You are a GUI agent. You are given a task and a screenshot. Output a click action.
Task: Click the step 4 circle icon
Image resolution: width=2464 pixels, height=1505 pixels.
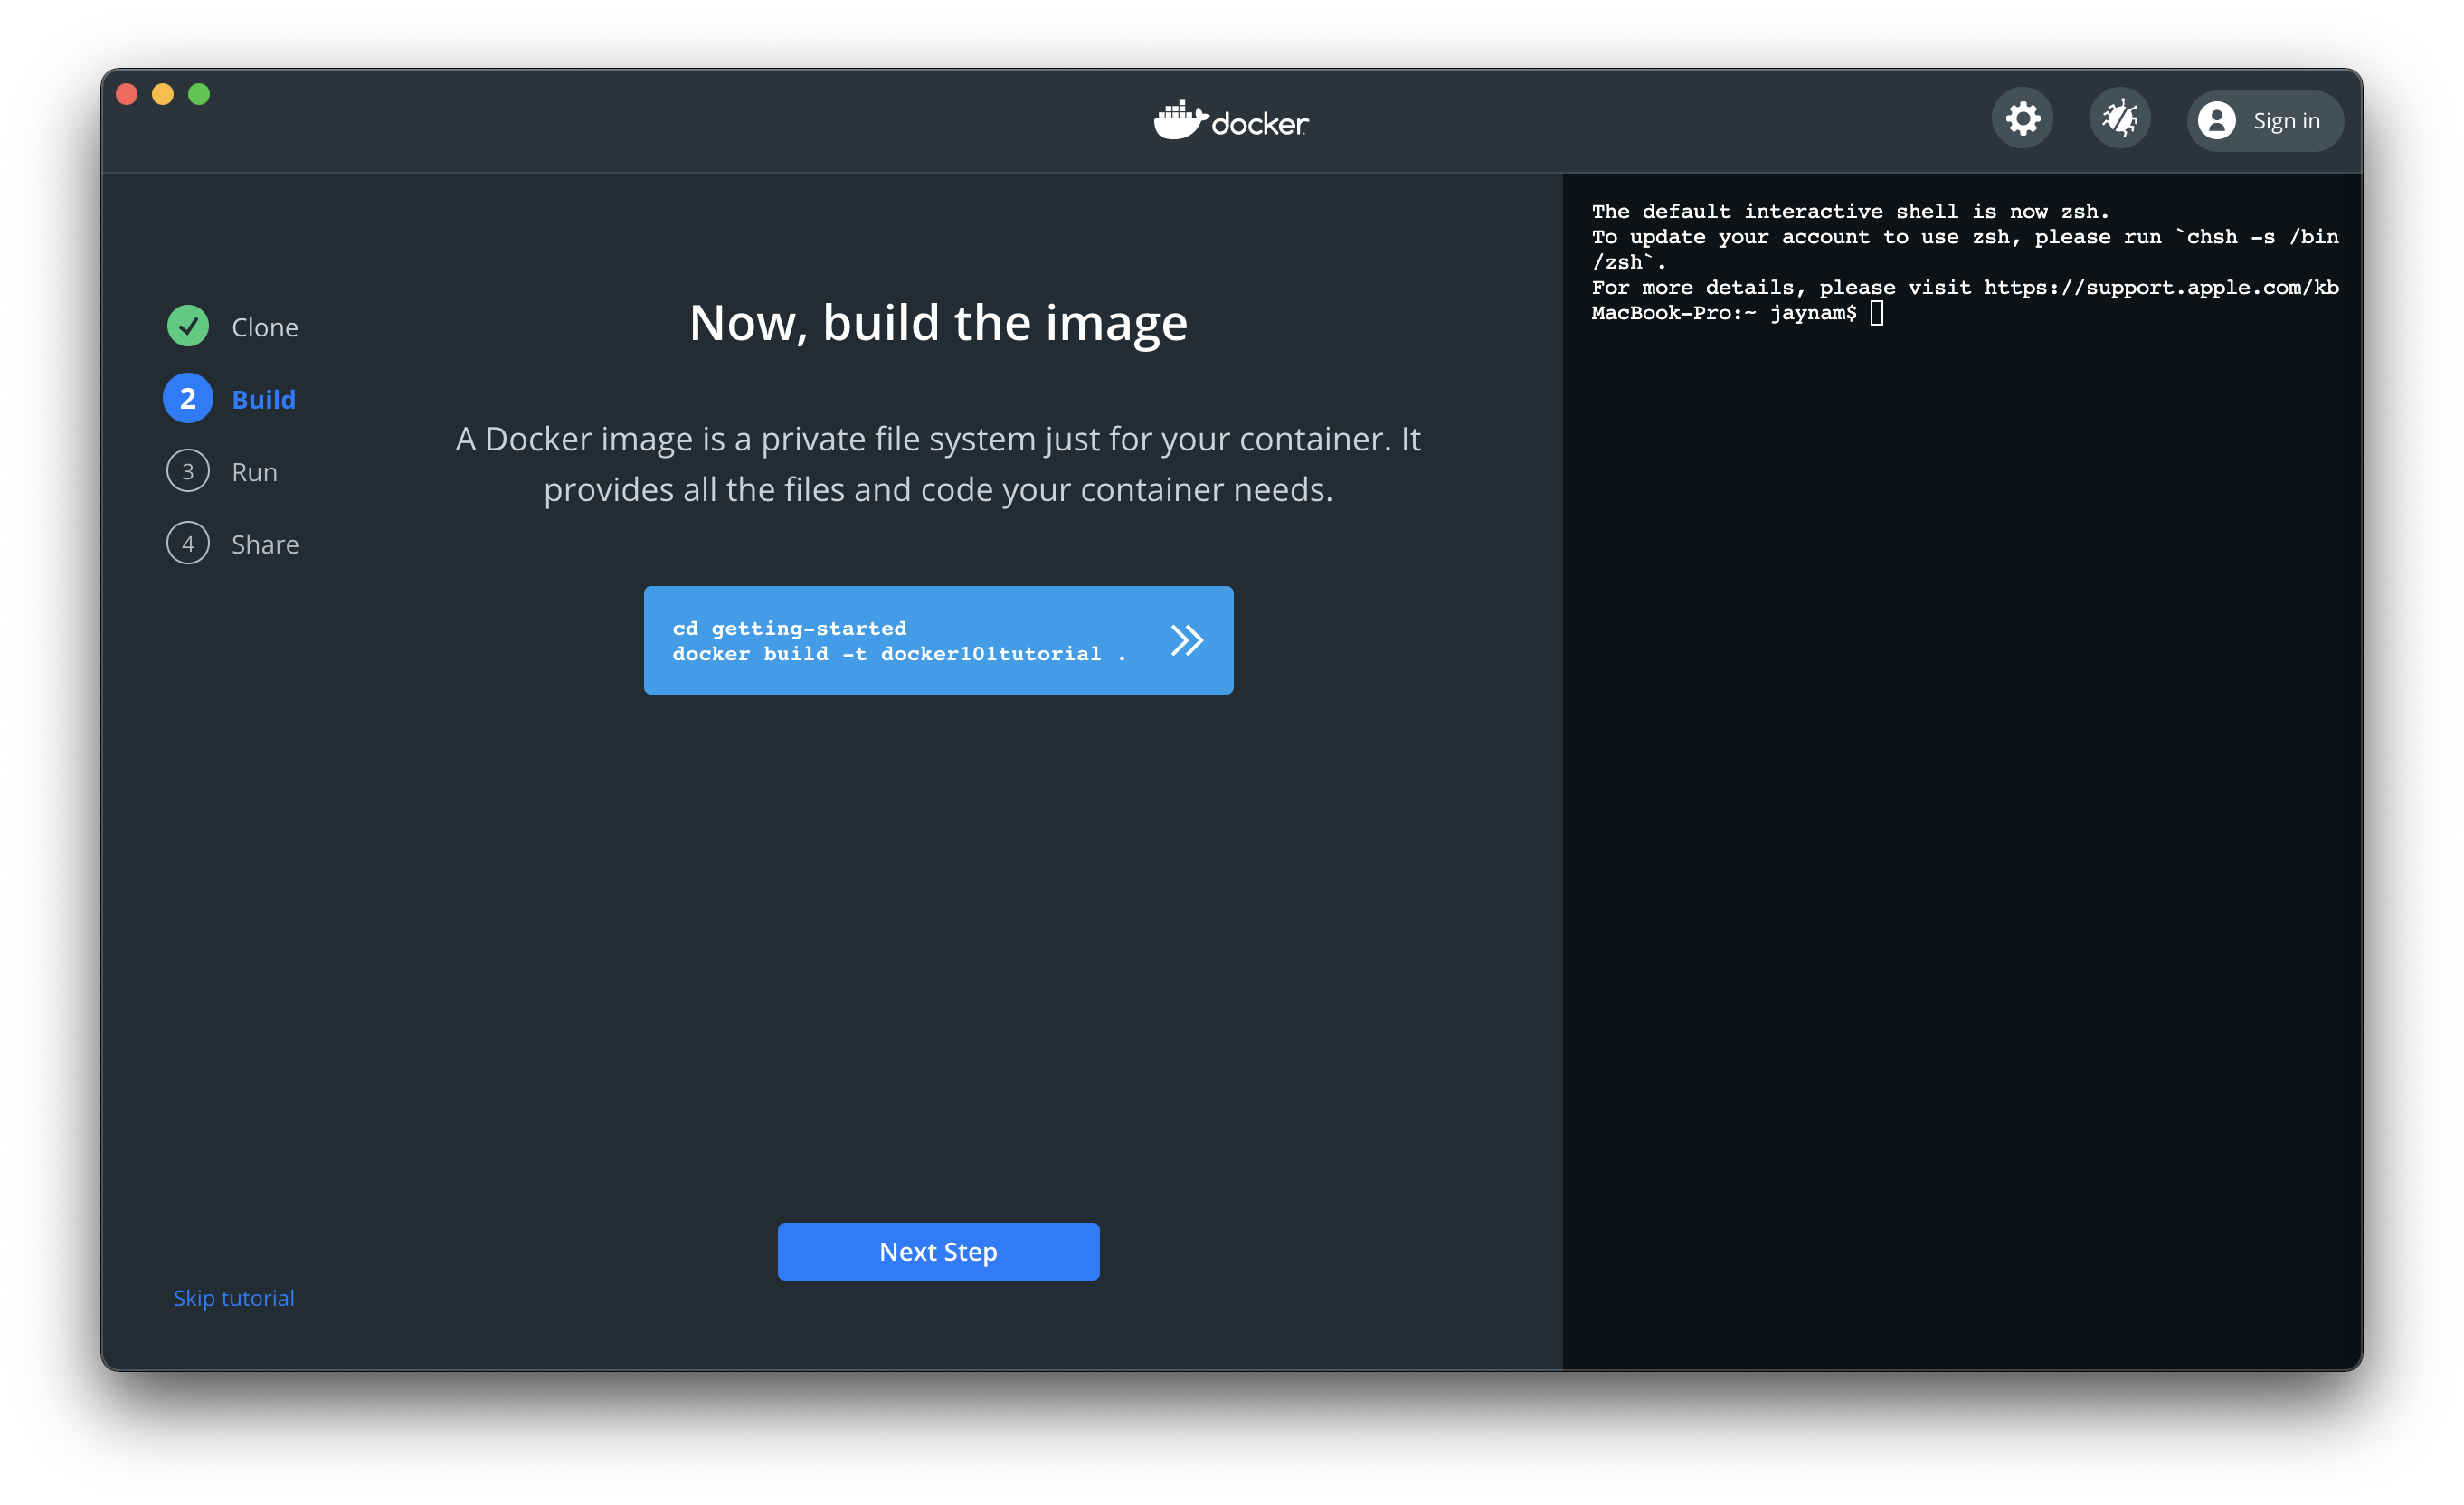click(188, 544)
